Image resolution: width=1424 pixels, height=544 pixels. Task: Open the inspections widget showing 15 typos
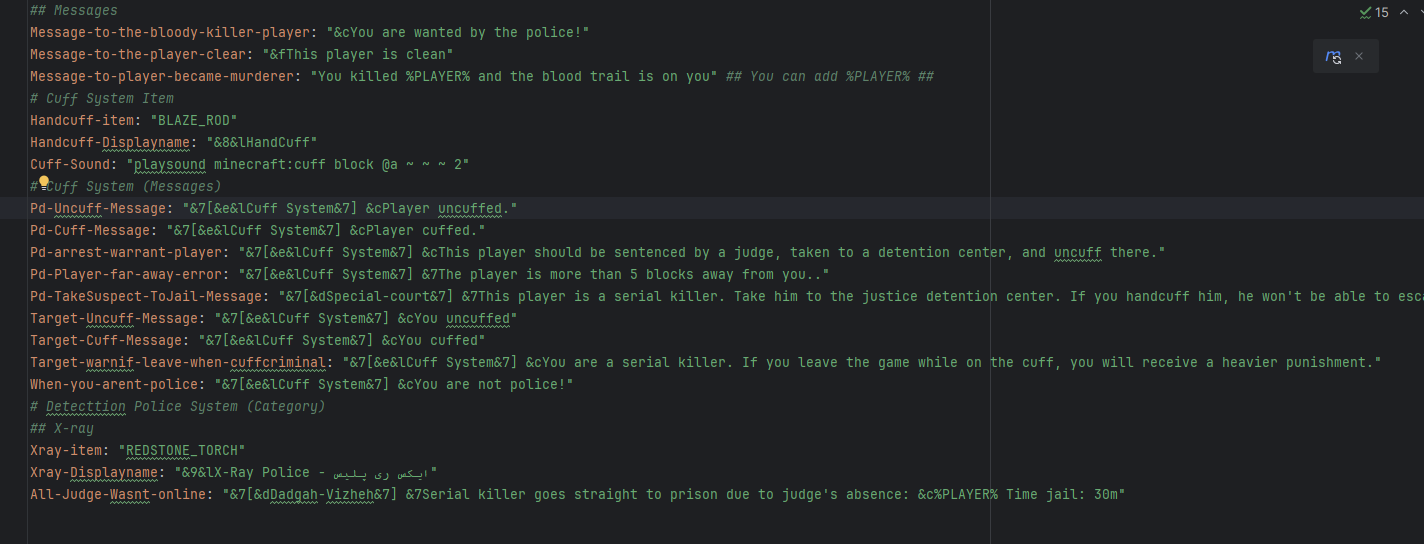[1374, 12]
